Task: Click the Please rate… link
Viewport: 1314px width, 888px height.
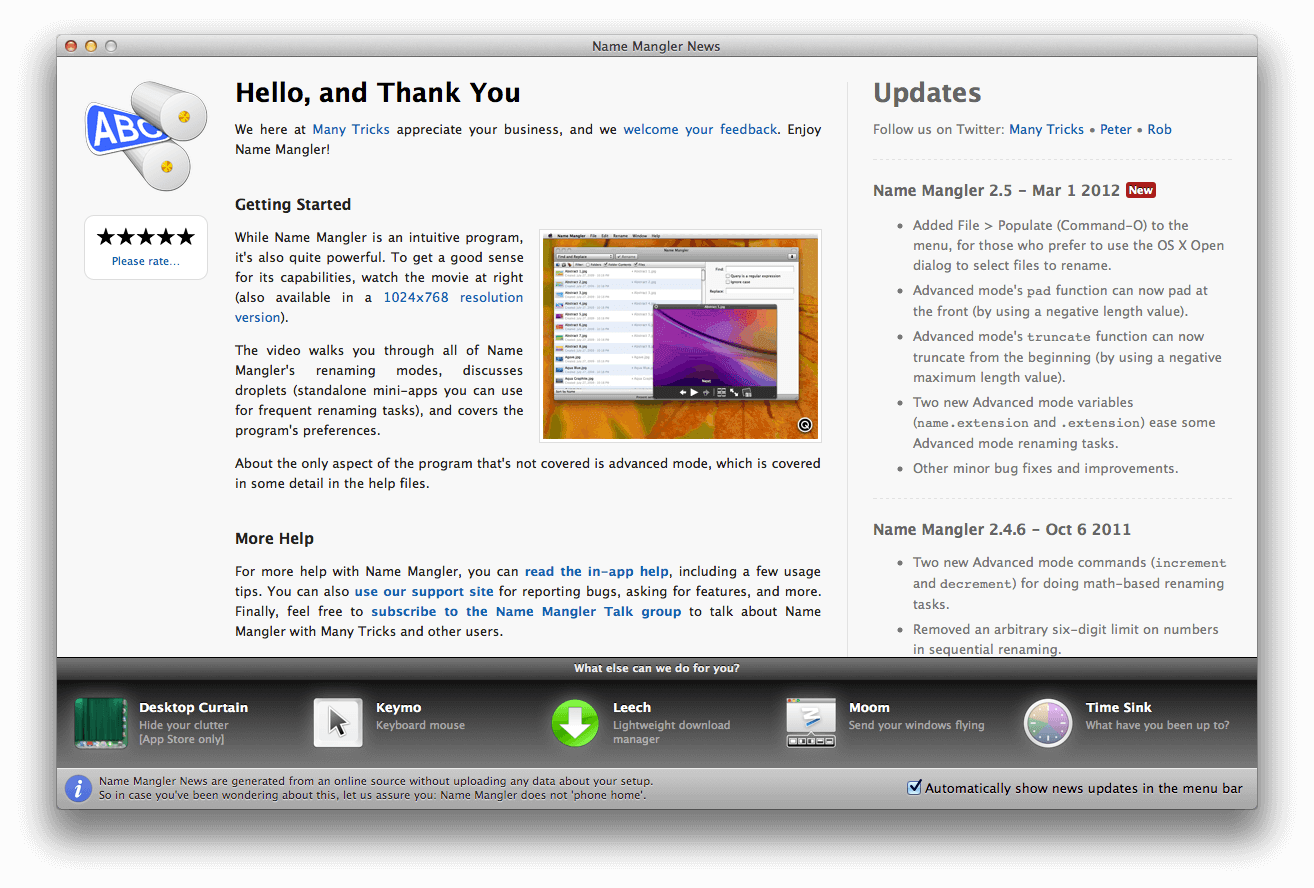Action: tap(146, 261)
